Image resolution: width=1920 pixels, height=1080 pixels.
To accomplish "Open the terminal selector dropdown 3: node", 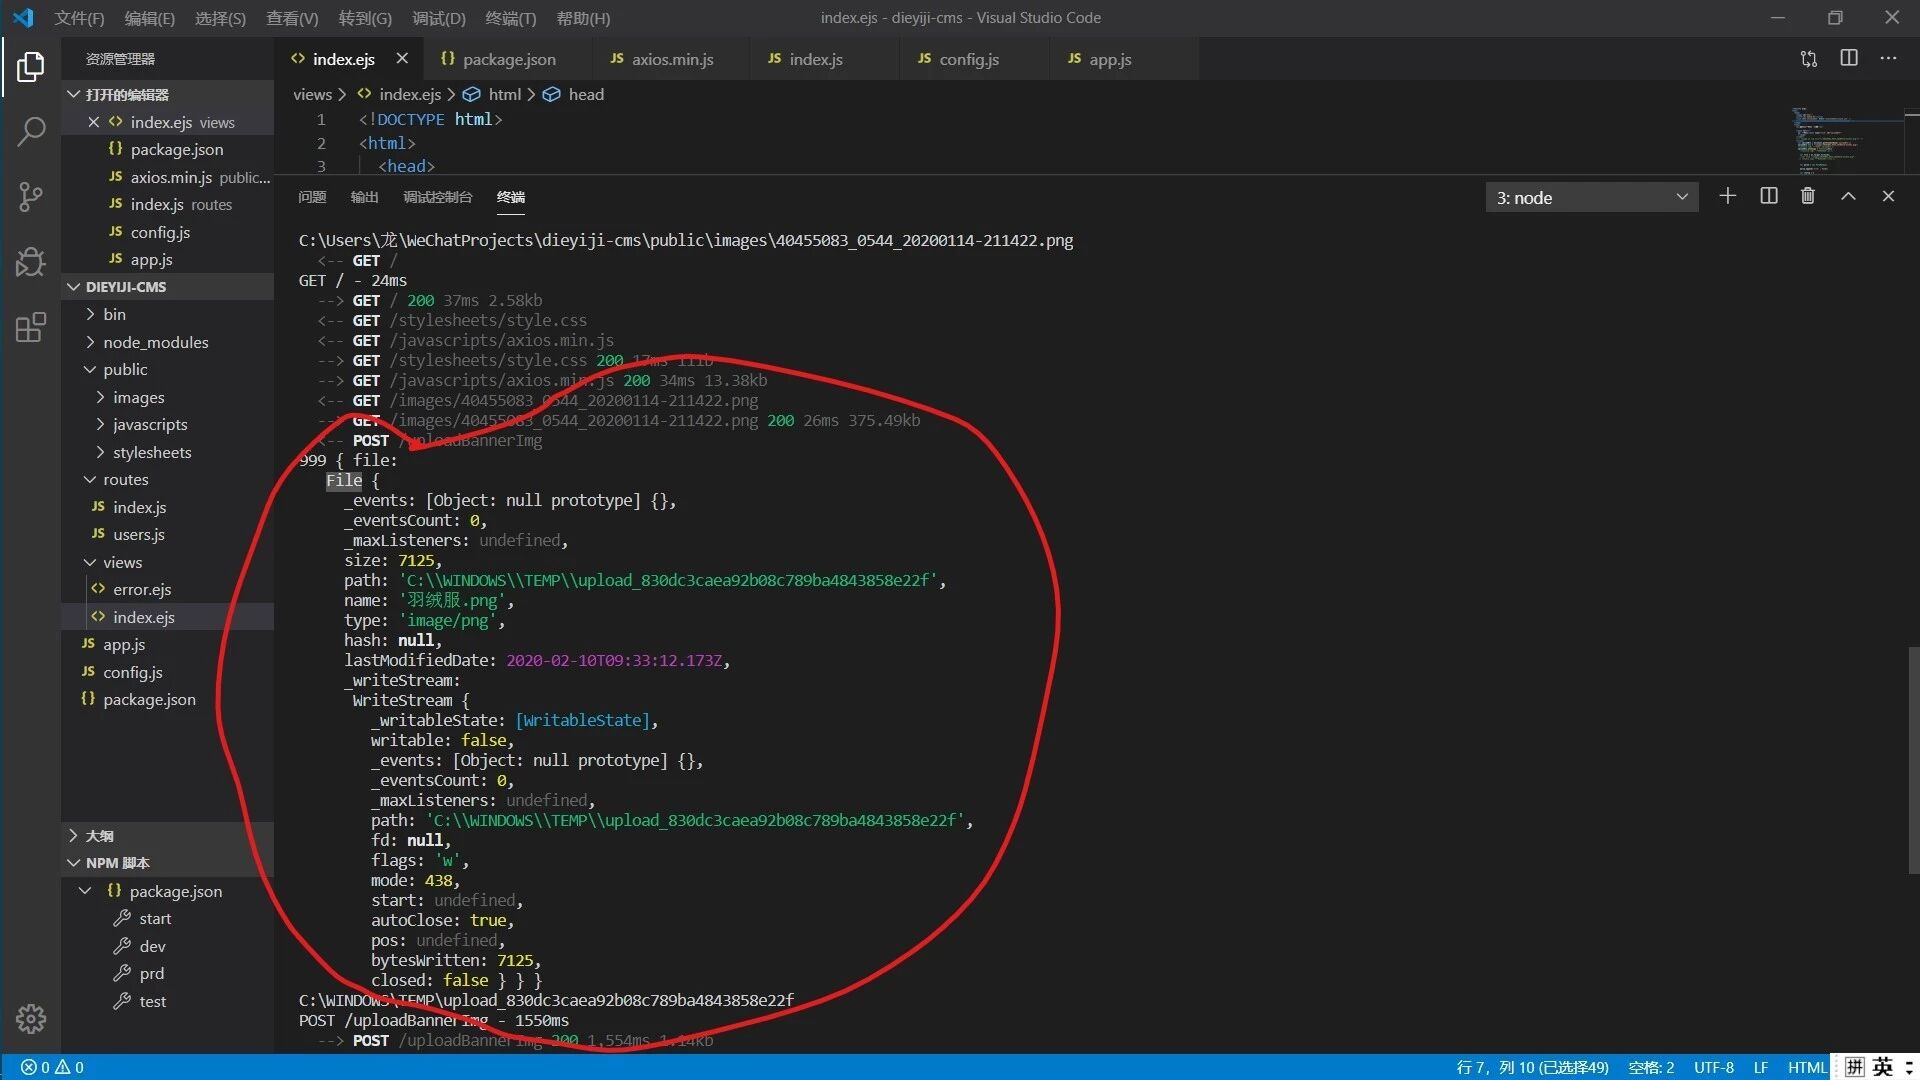I will click(x=1591, y=198).
